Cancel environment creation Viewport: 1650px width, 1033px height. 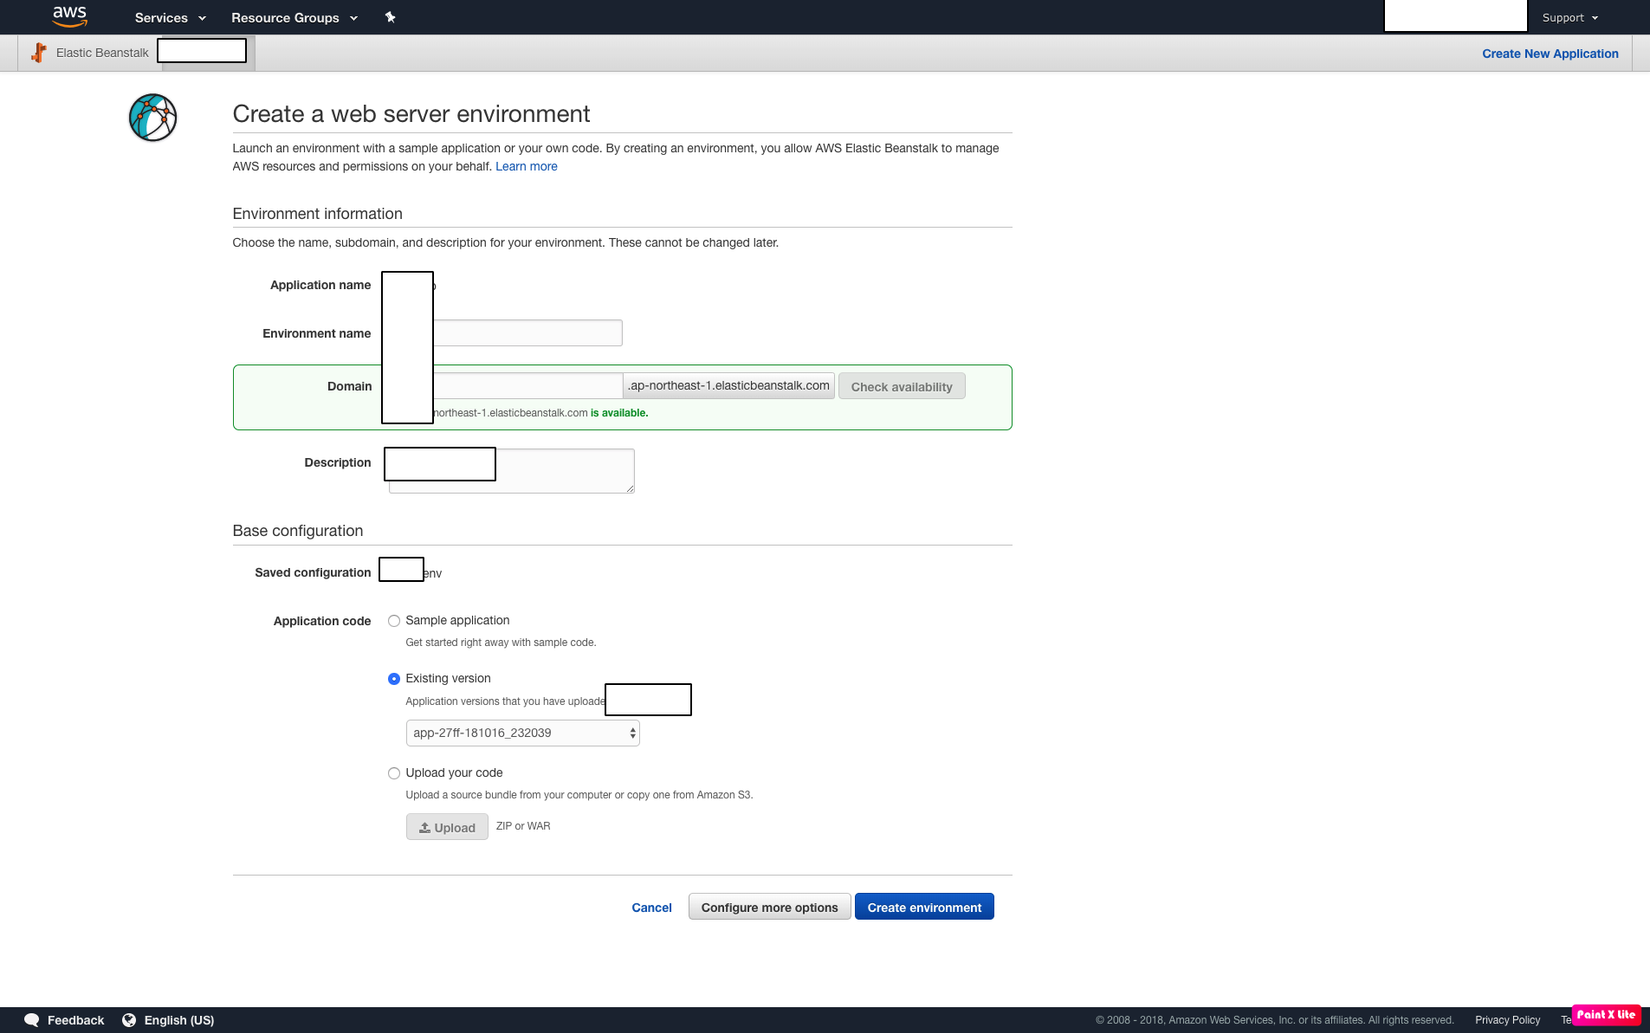tap(652, 908)
